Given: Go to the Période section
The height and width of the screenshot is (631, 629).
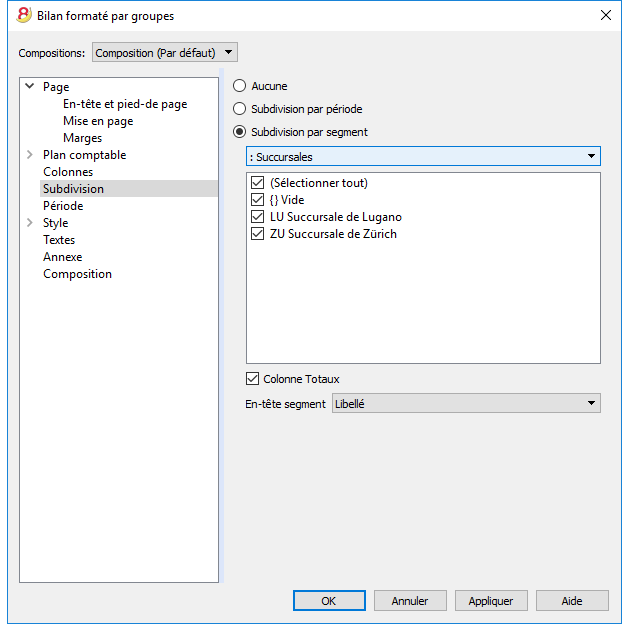Looking at the screenshot, I should pyautogui.click(x=63, y=206).
